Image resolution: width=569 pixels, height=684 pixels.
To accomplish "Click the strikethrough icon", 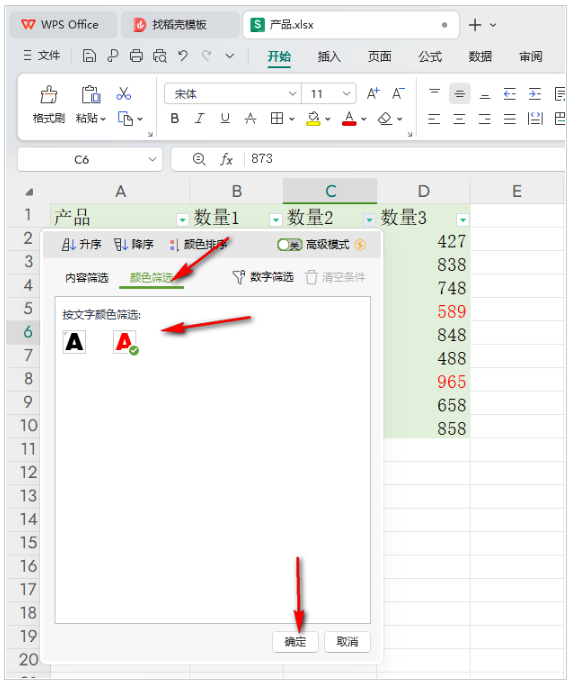I will point(250,118).
